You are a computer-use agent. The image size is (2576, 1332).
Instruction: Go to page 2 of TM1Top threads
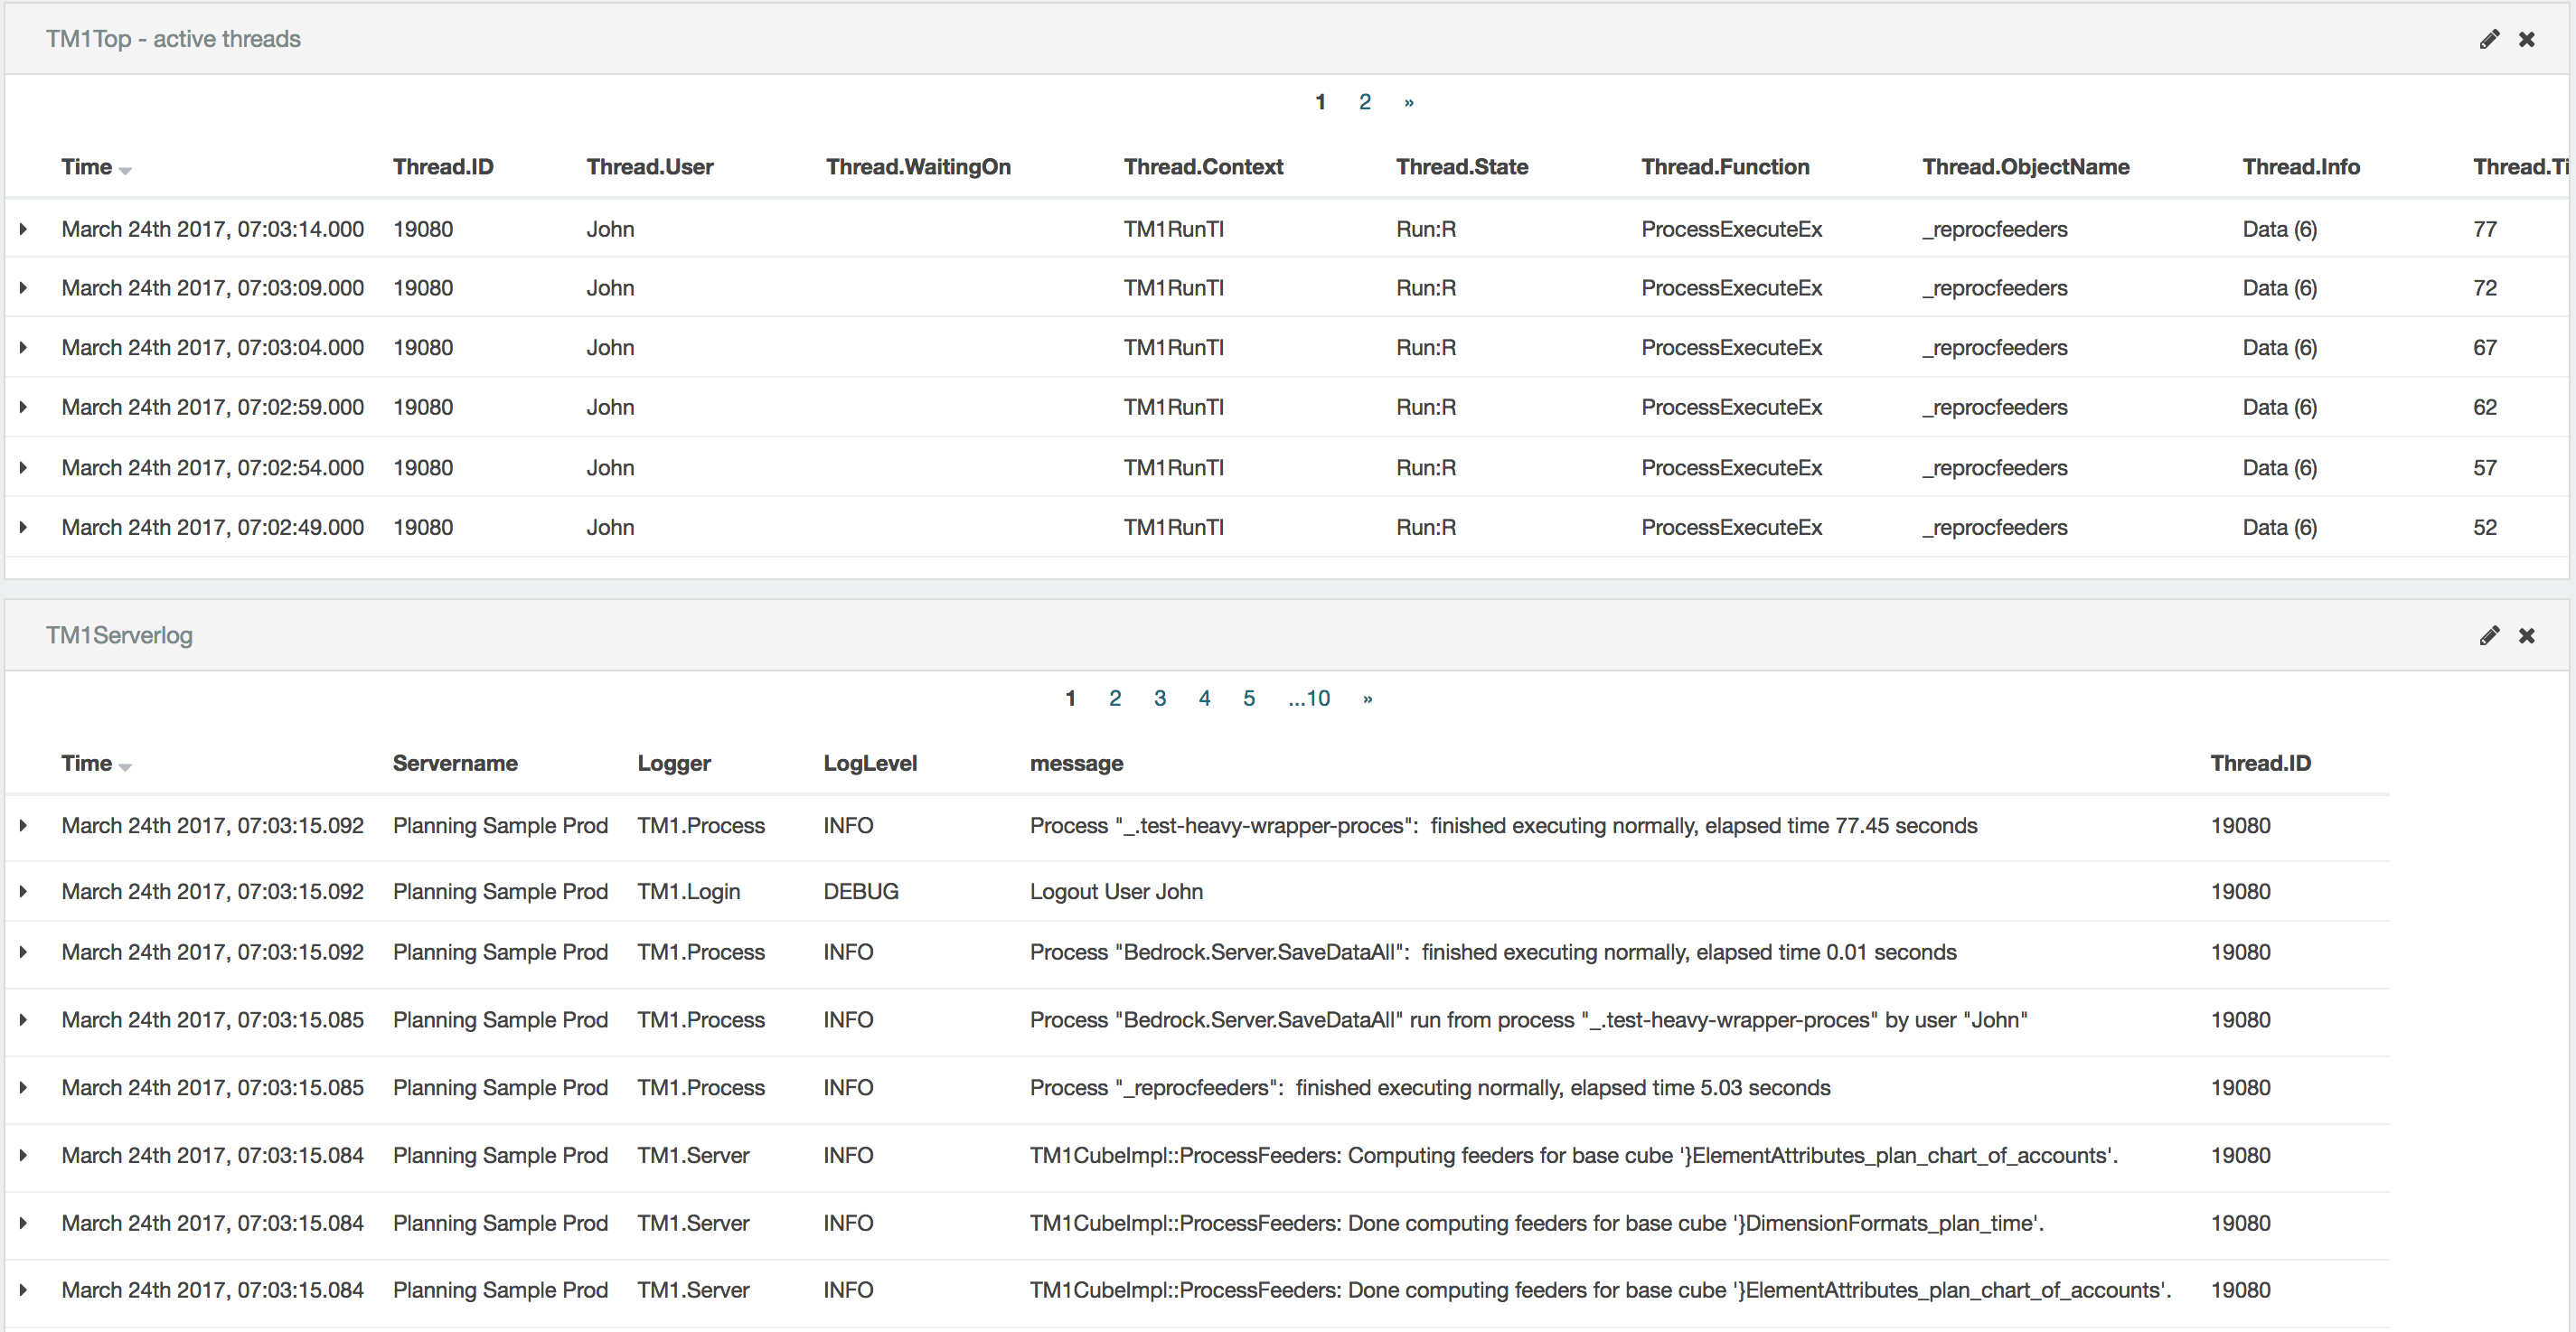(x=1365, y=101)
